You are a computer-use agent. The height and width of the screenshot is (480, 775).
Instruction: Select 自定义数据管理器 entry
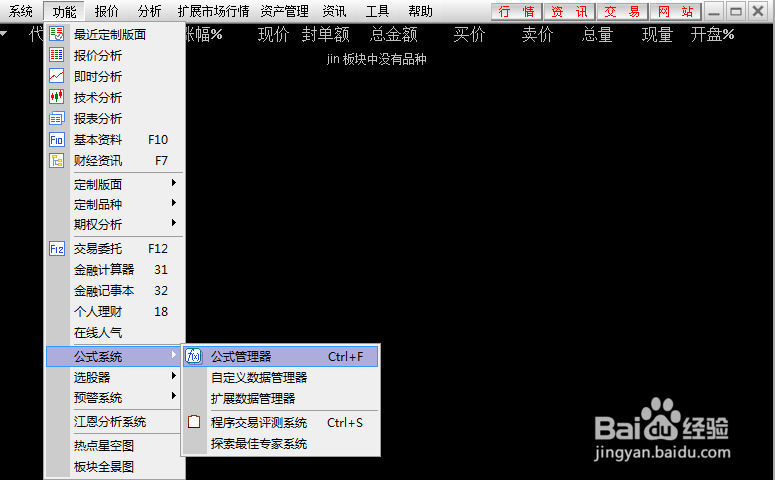click(281, 378)
